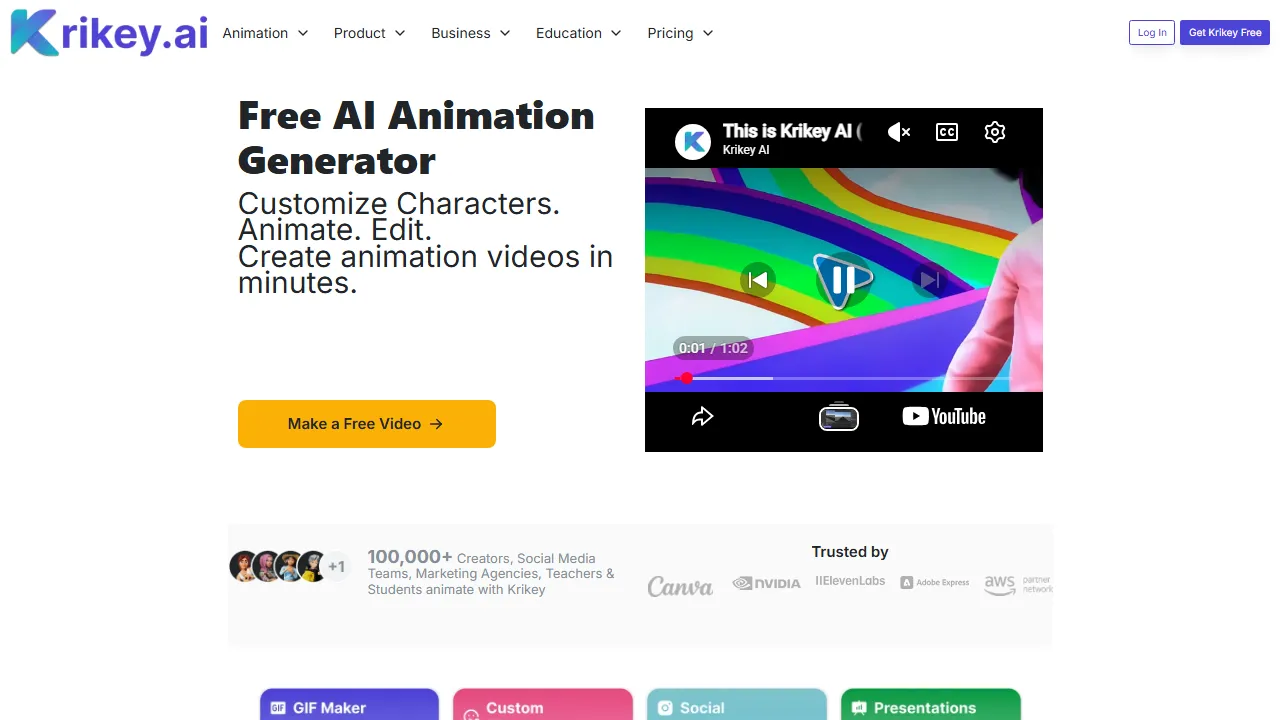
Task: Click the Log In button
Action: click(1152, 32)
